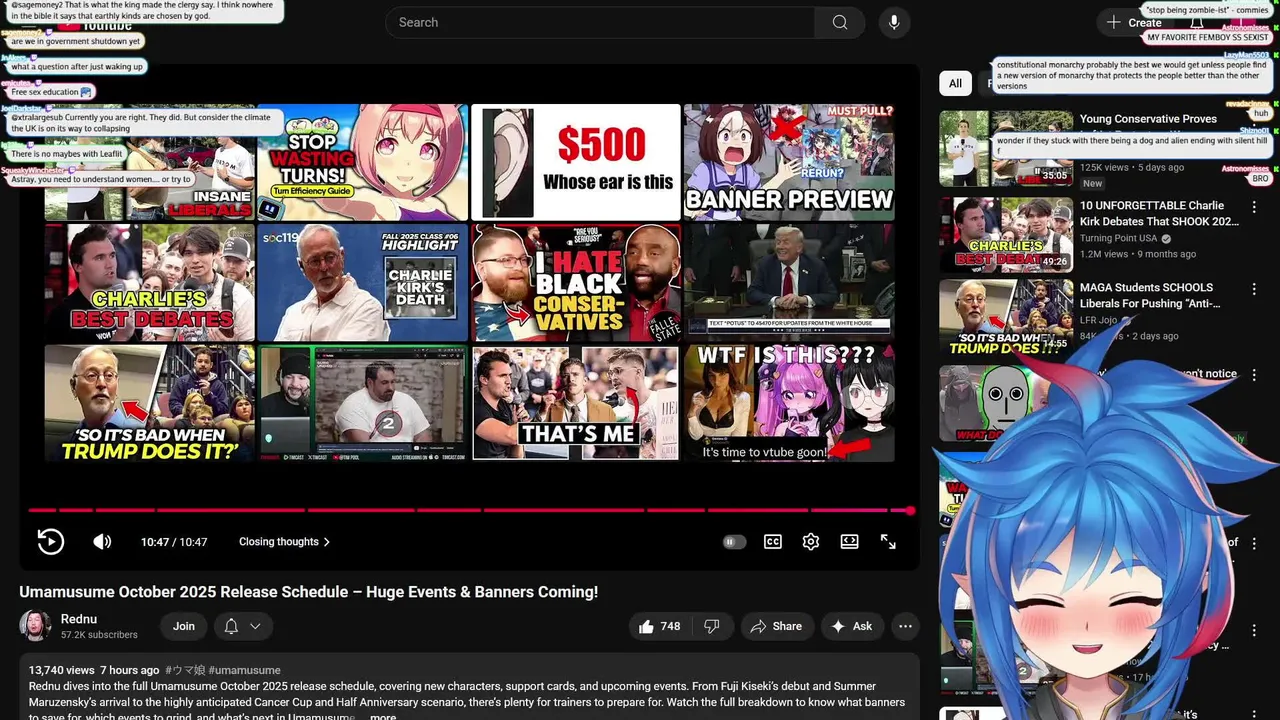1280x720 pixels.
Task: Open So It's Bad When Trump endscreen video
Action: (150, 402)
